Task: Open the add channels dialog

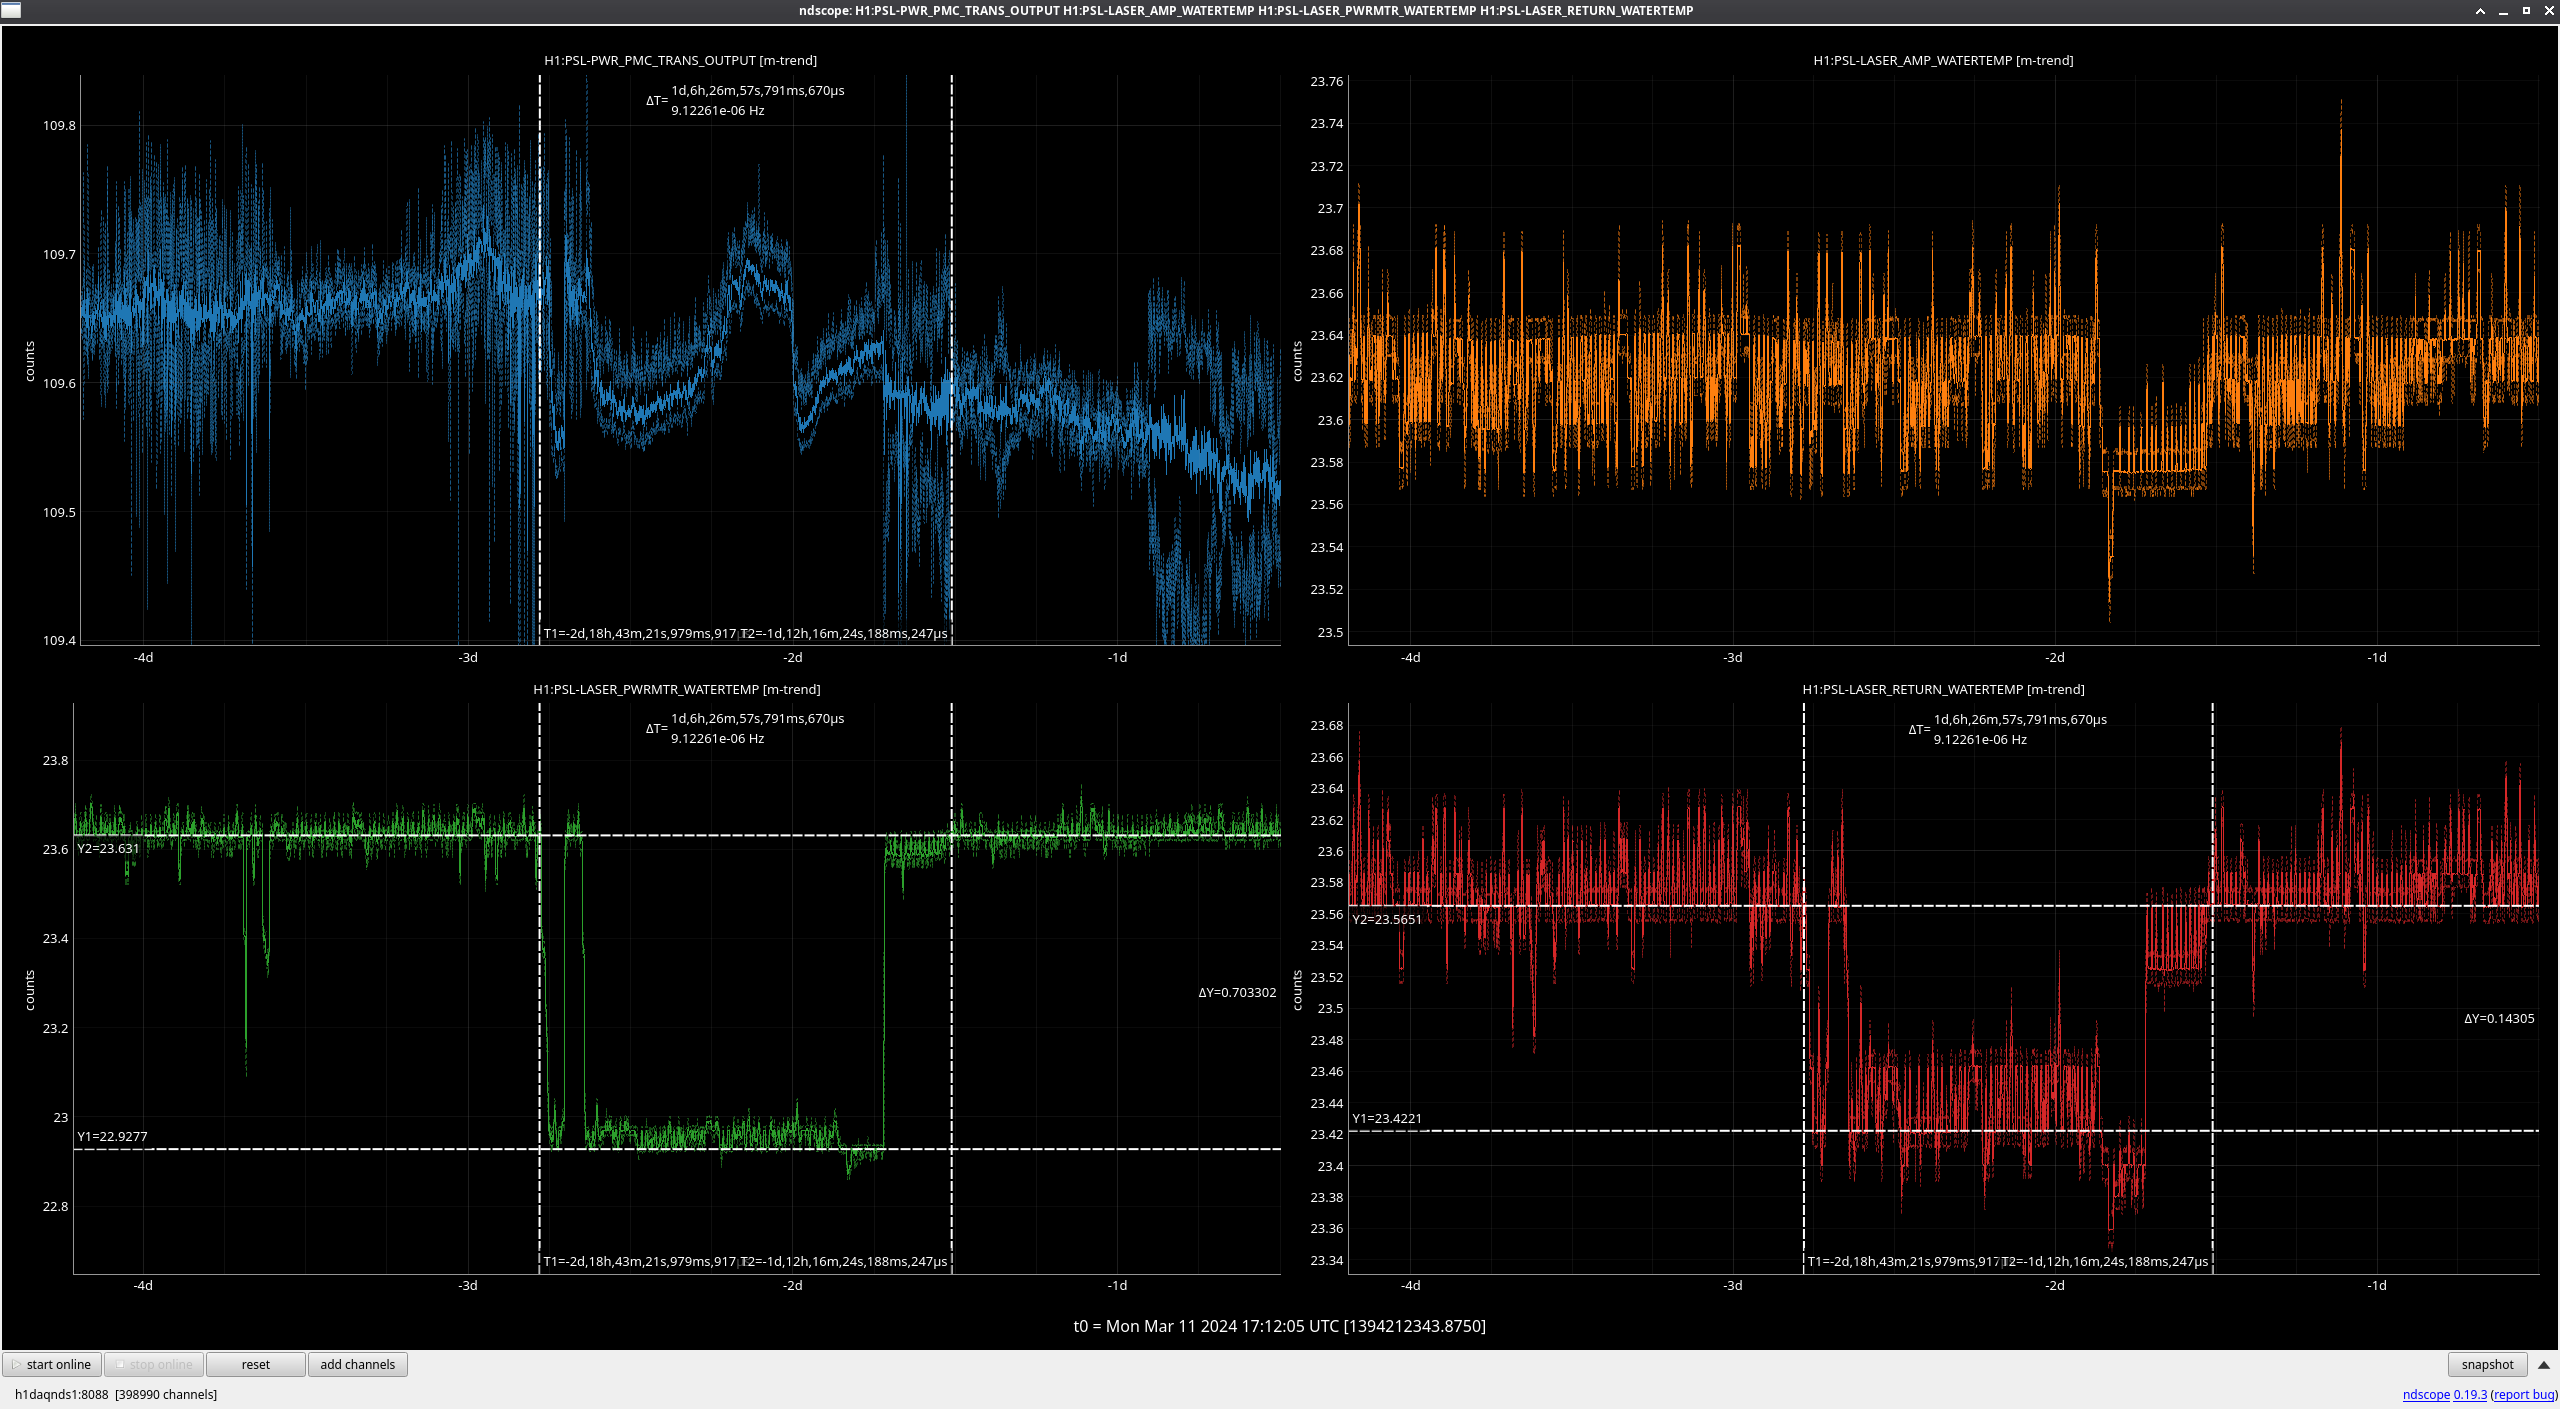Action: pyautogui.click(x=358, y=1364)
